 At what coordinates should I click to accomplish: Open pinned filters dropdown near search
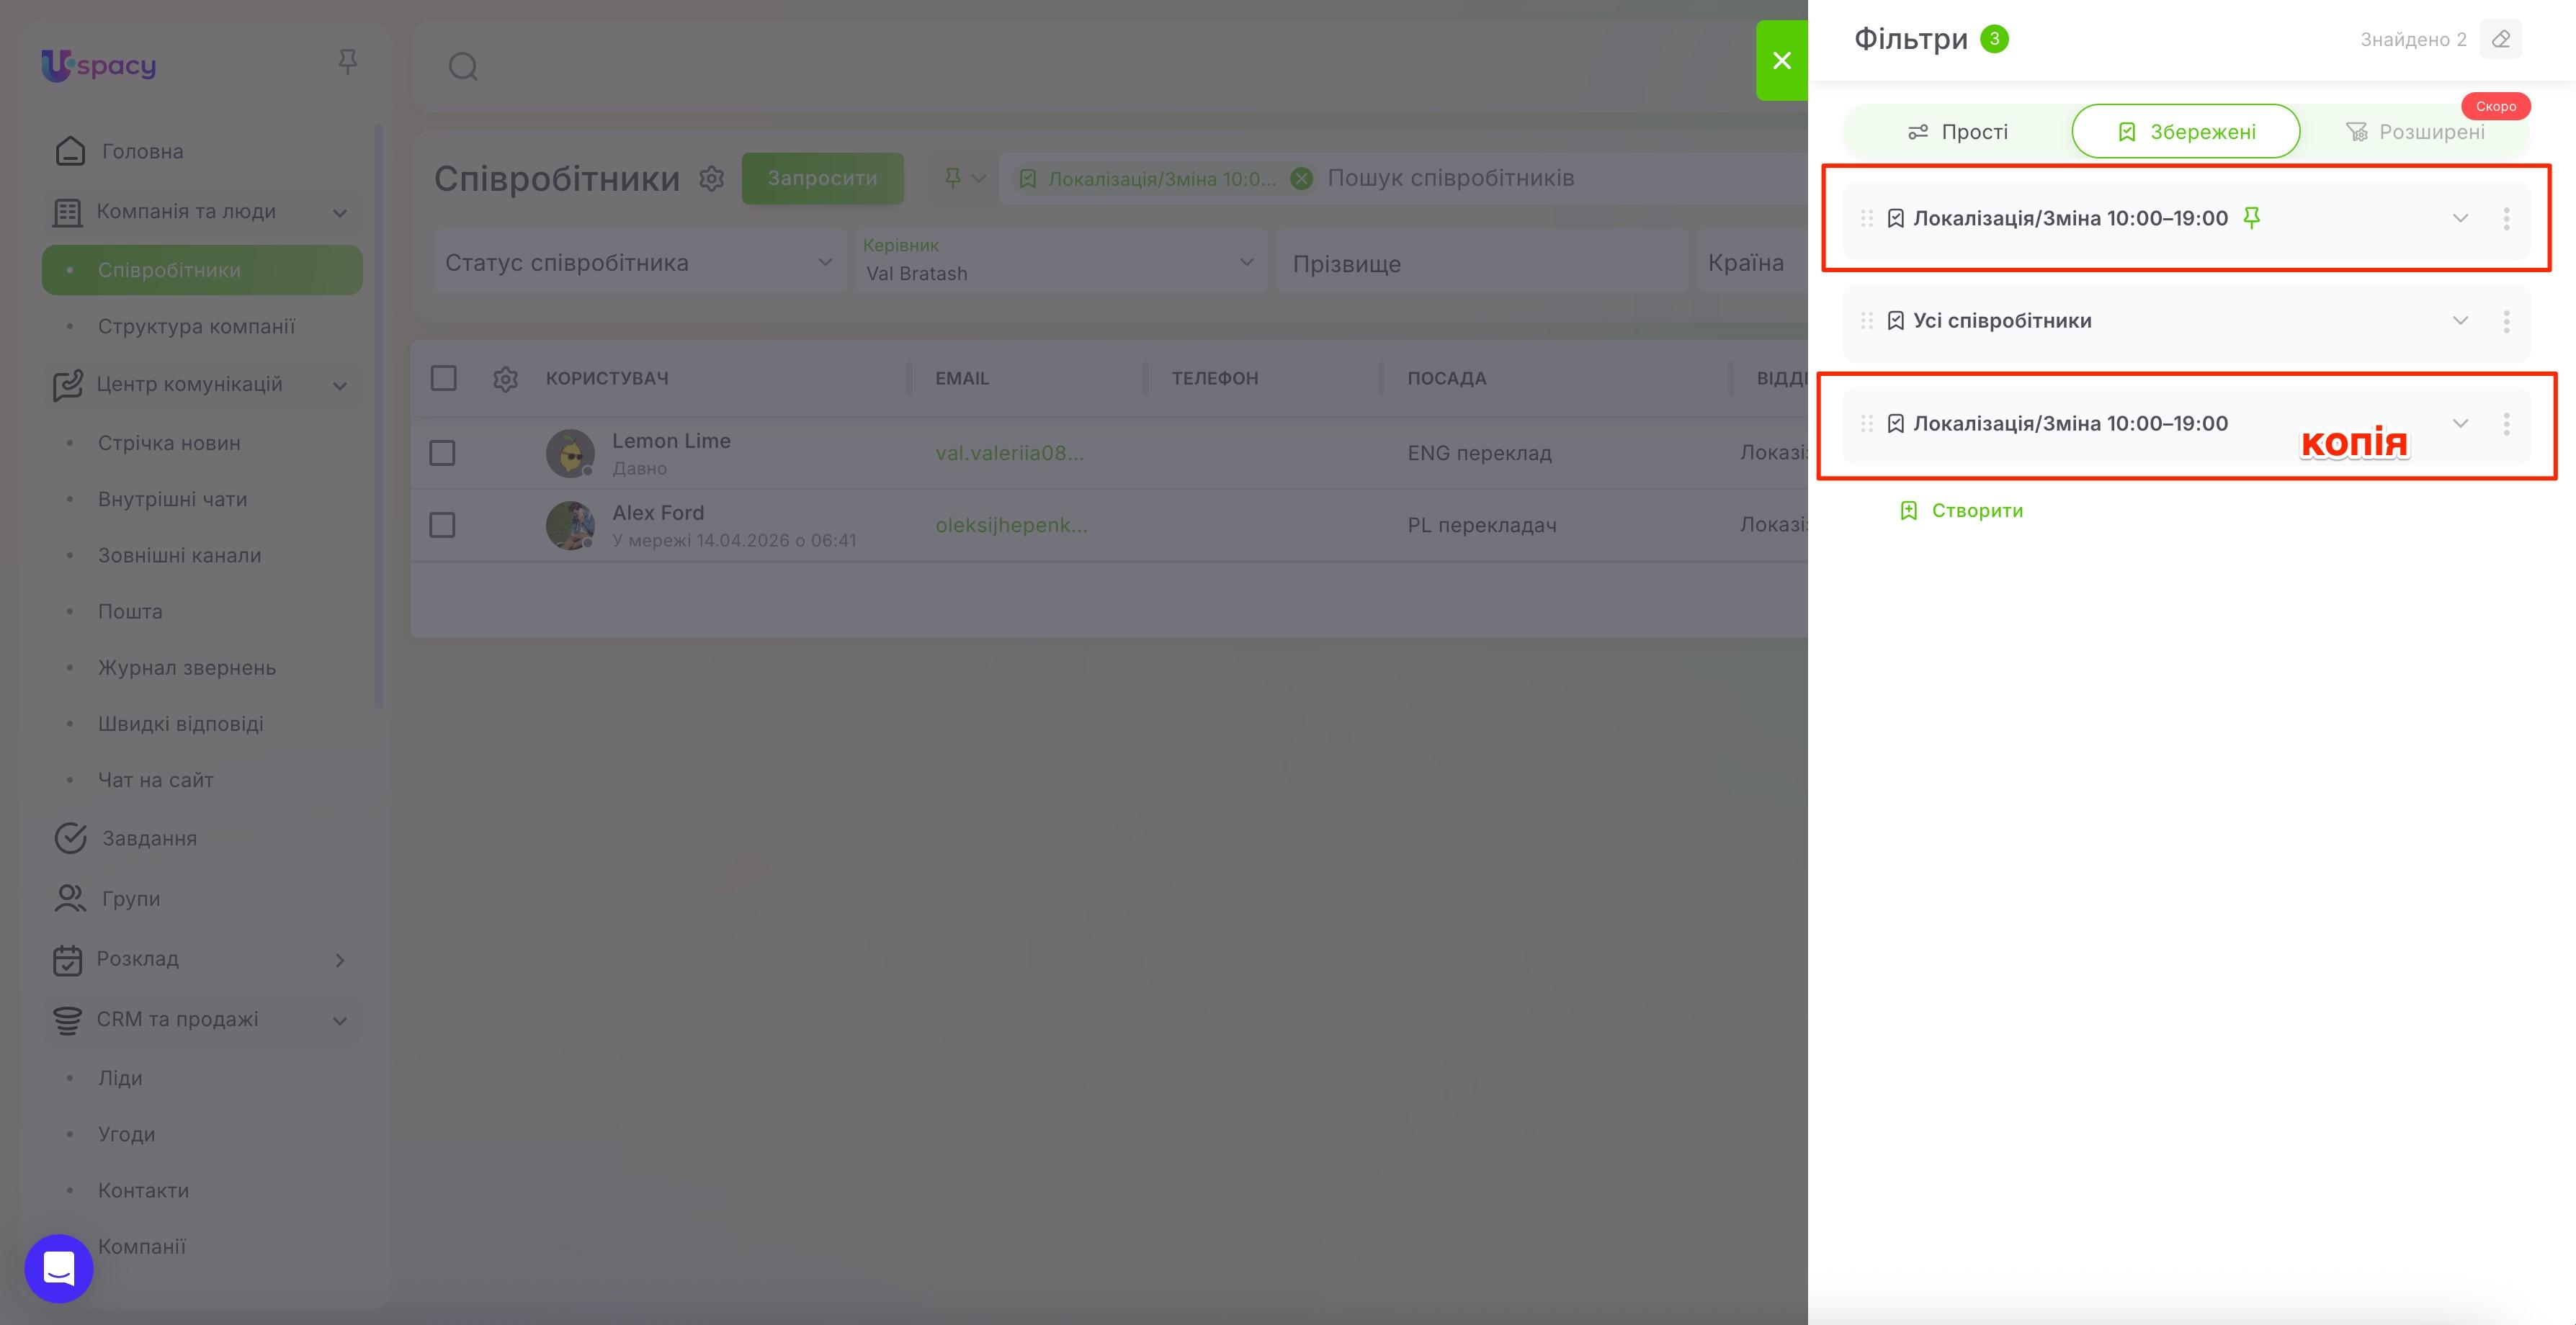(x=964, y=178)
